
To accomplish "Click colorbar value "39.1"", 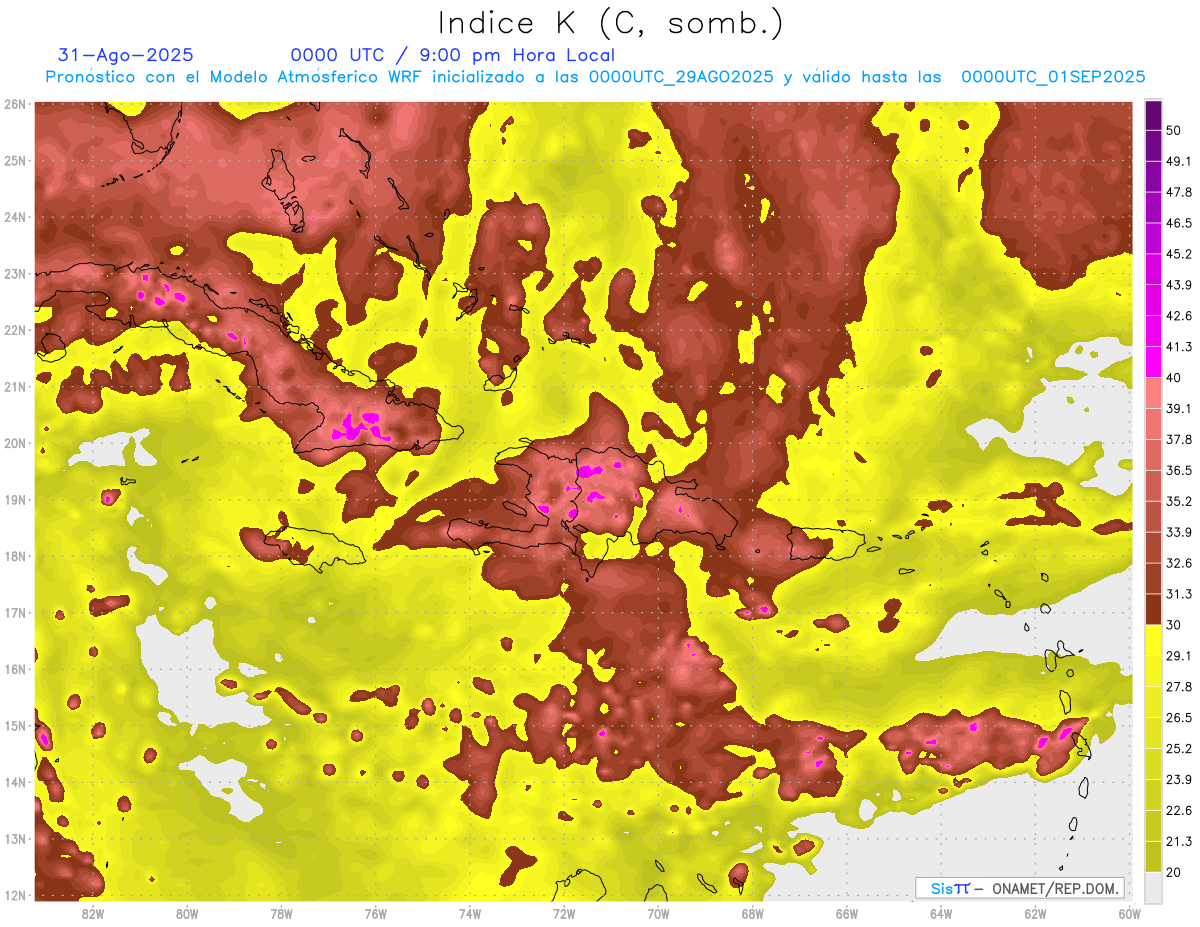I will 1179,408.
